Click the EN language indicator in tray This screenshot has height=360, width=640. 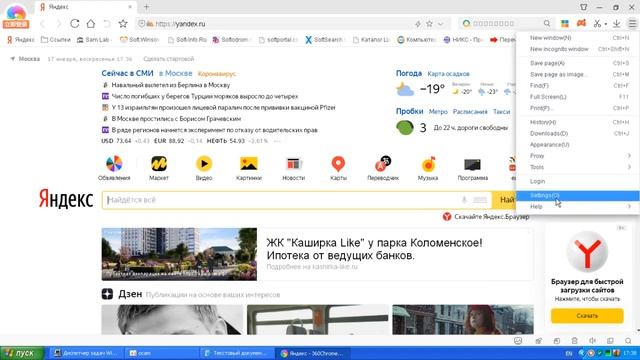point(569,353)
